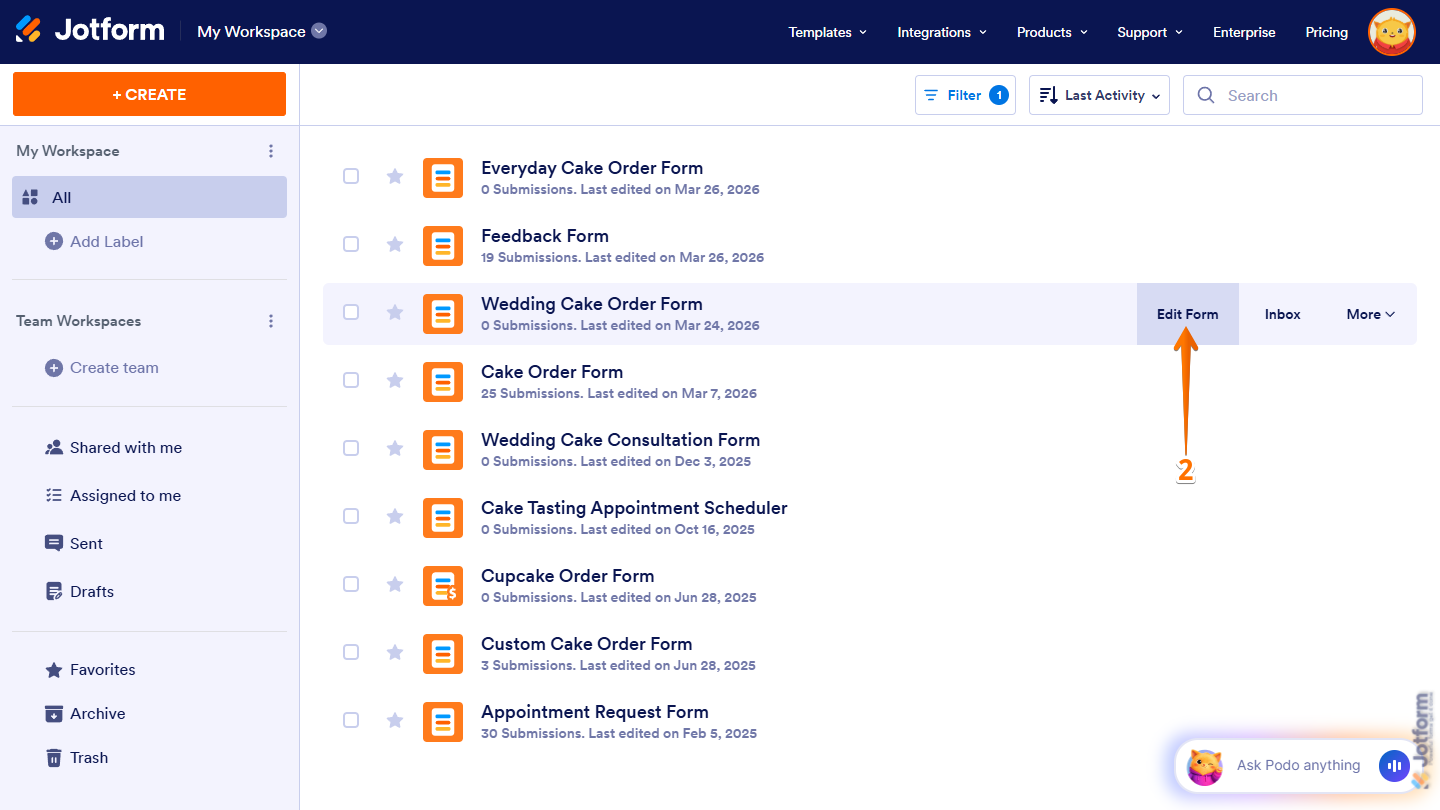
Task: Select the checkbox for Feedback Form
Action: [351, 244]
